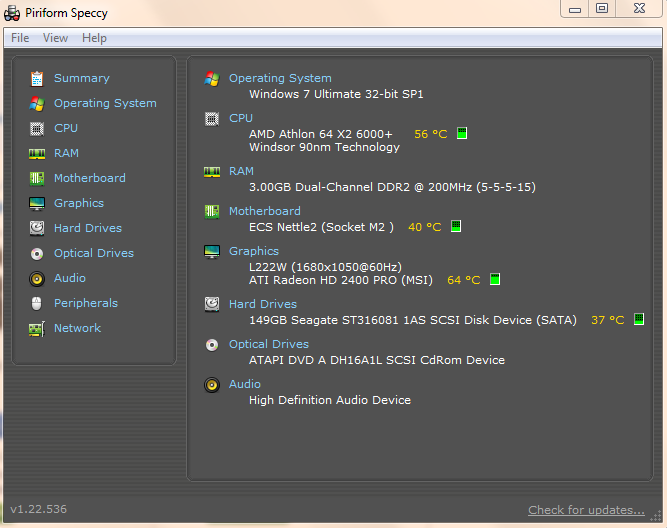Image resolution: width=667 pixels, height=528 pixels.
Task: Open the RAM section from sidebar
Action: click(66, 153)
